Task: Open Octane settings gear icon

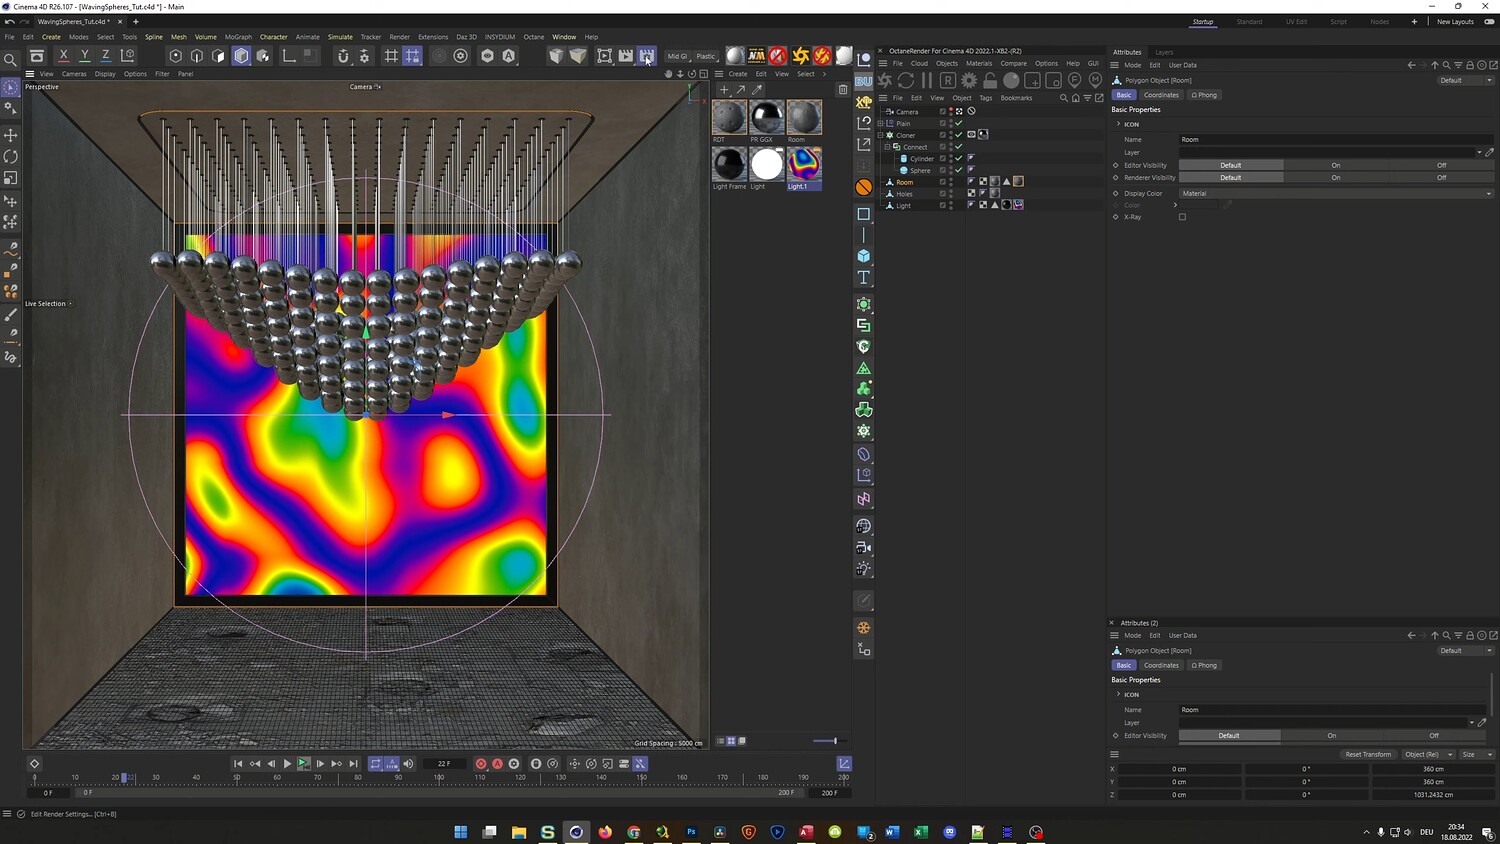Action: (969, 80)
